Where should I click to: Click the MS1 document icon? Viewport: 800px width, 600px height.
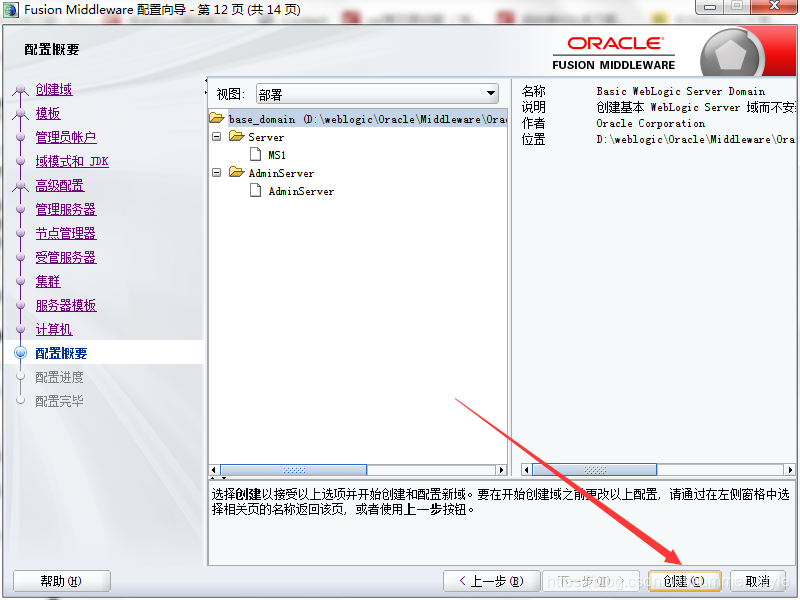coord(256,154)
